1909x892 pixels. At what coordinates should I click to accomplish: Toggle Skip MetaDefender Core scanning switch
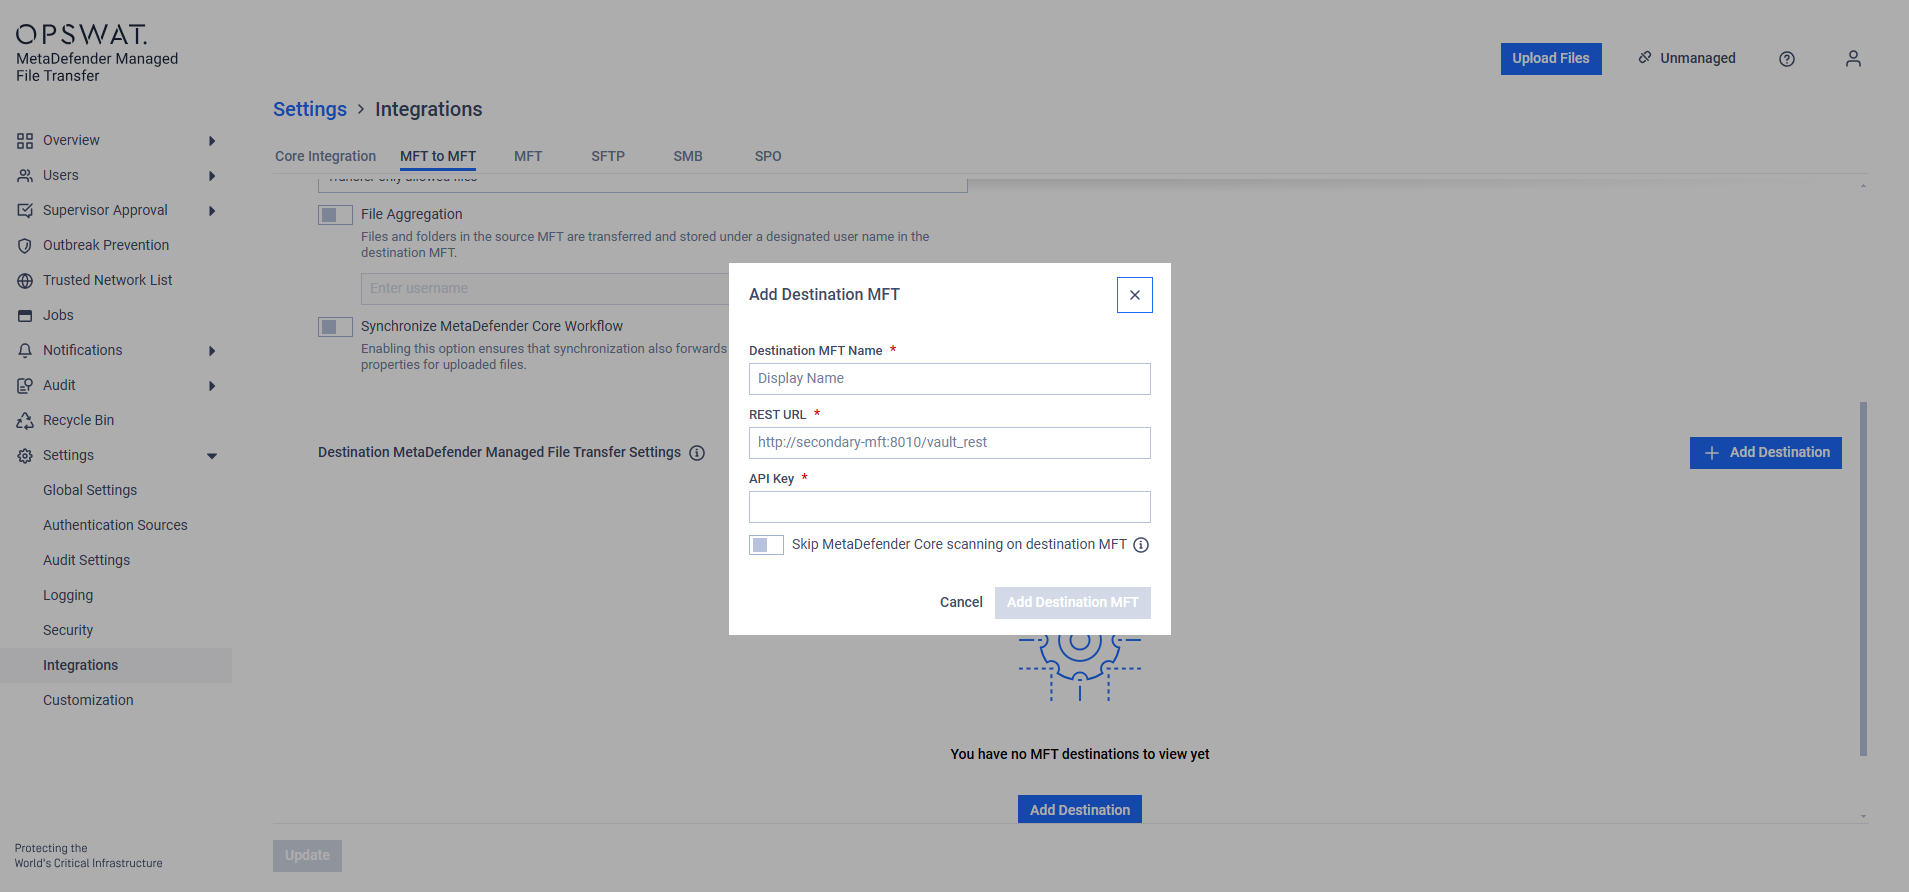[x=766, y=545]
